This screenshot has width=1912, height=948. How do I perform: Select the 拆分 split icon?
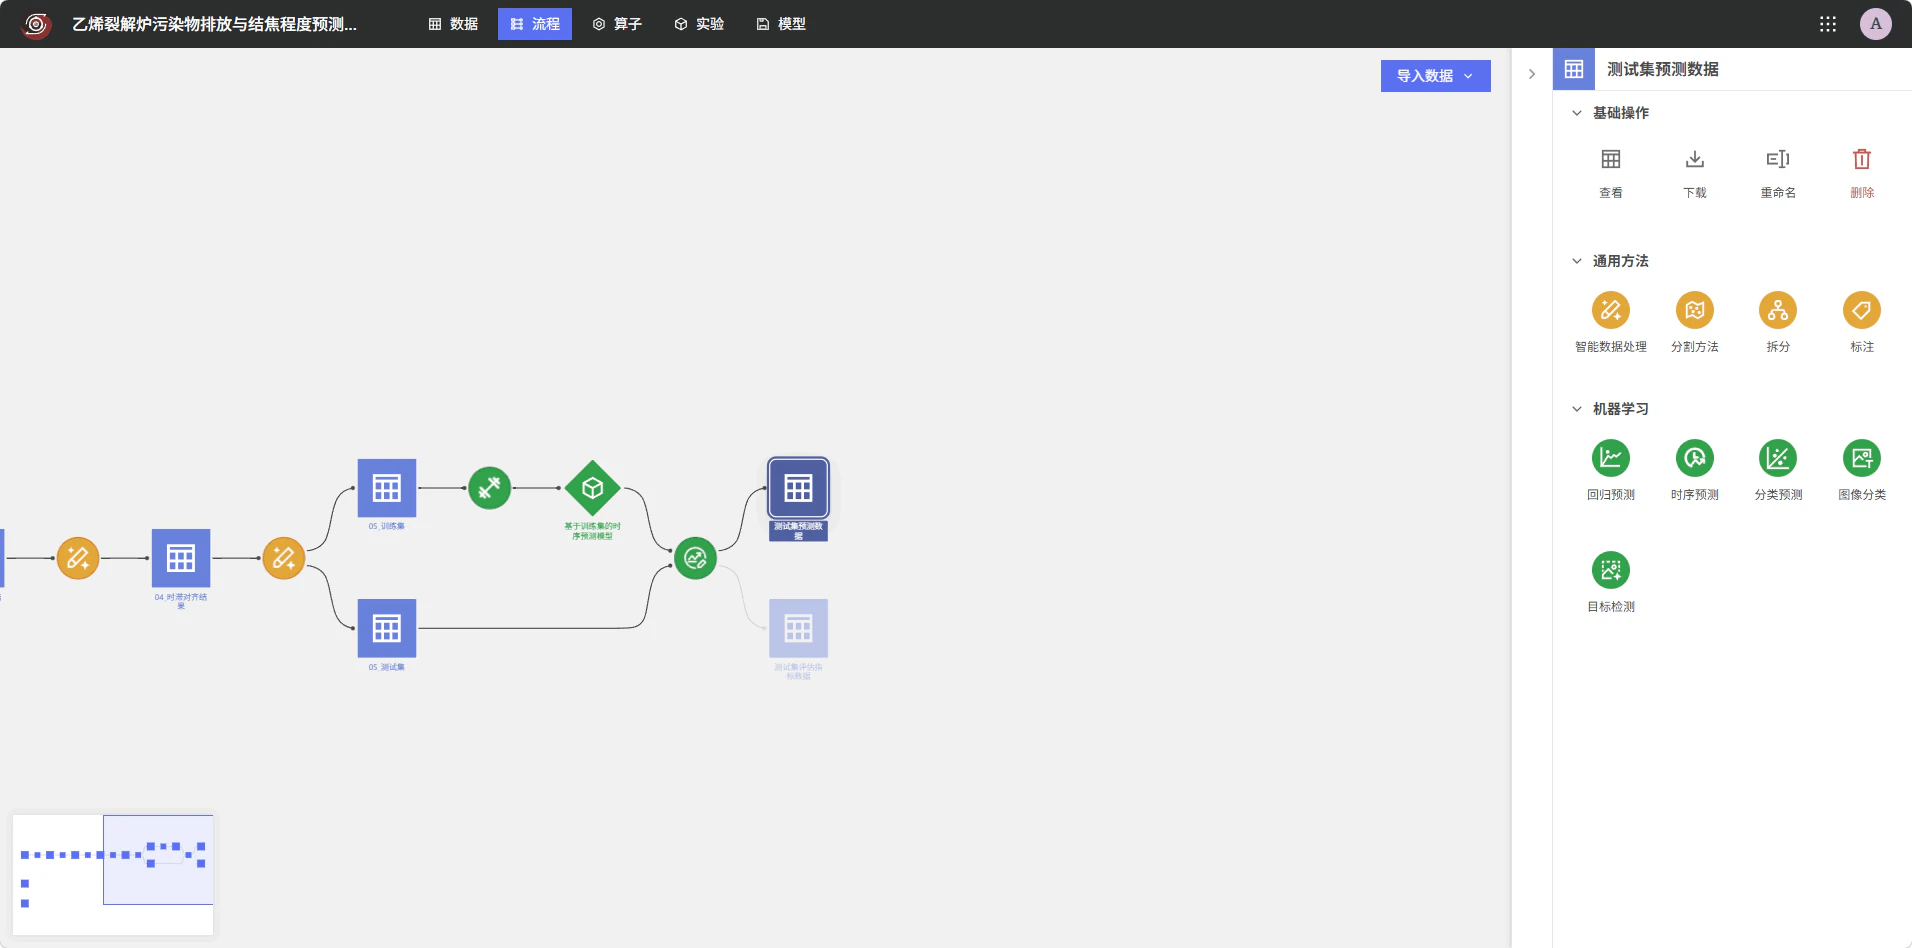[x=1778, y=310]
